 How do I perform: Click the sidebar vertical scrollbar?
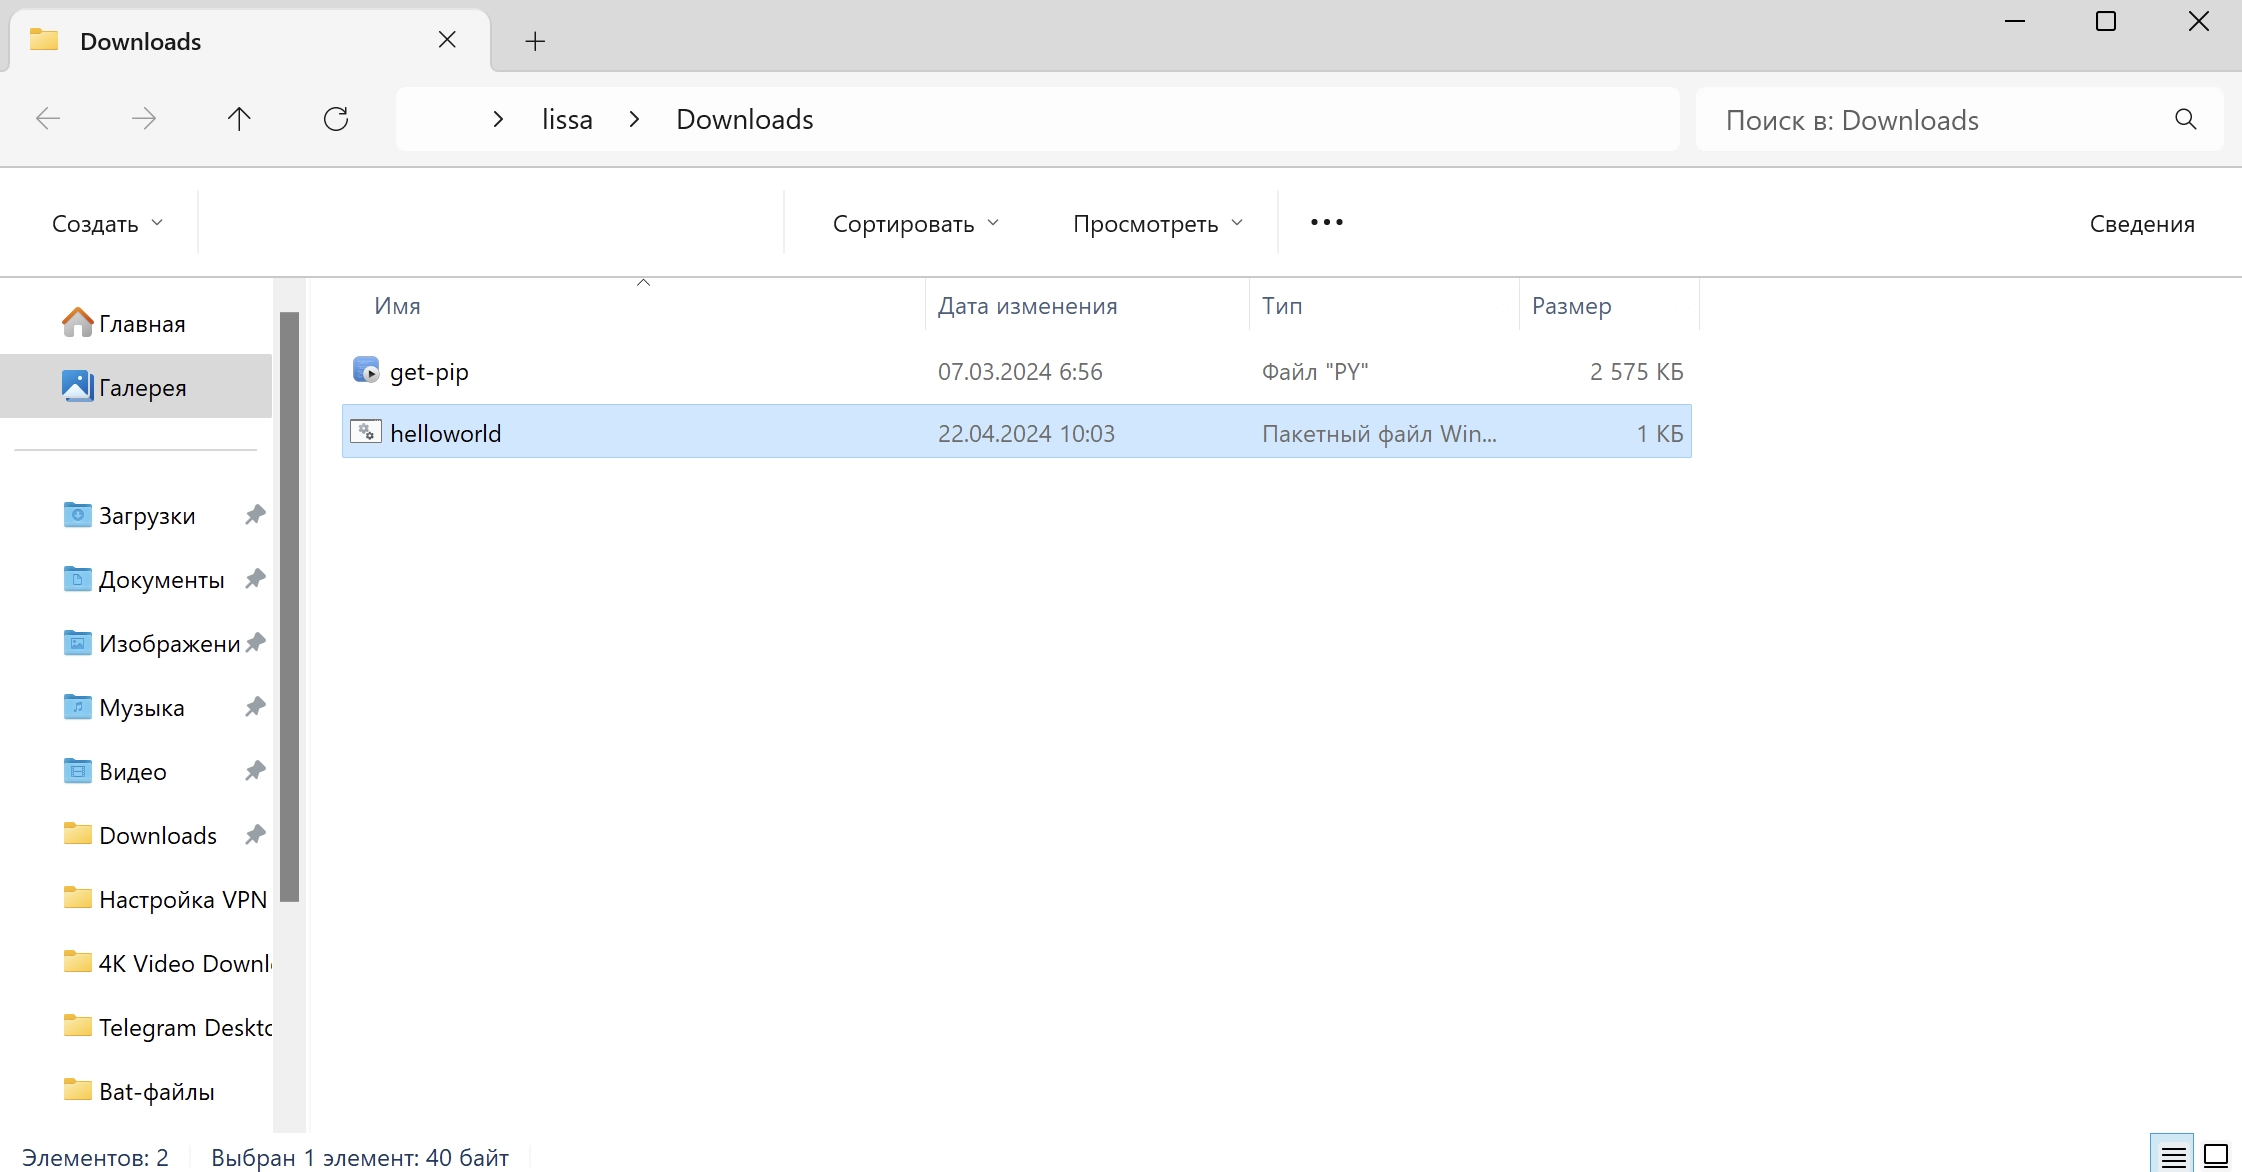(x=290, y=606)
